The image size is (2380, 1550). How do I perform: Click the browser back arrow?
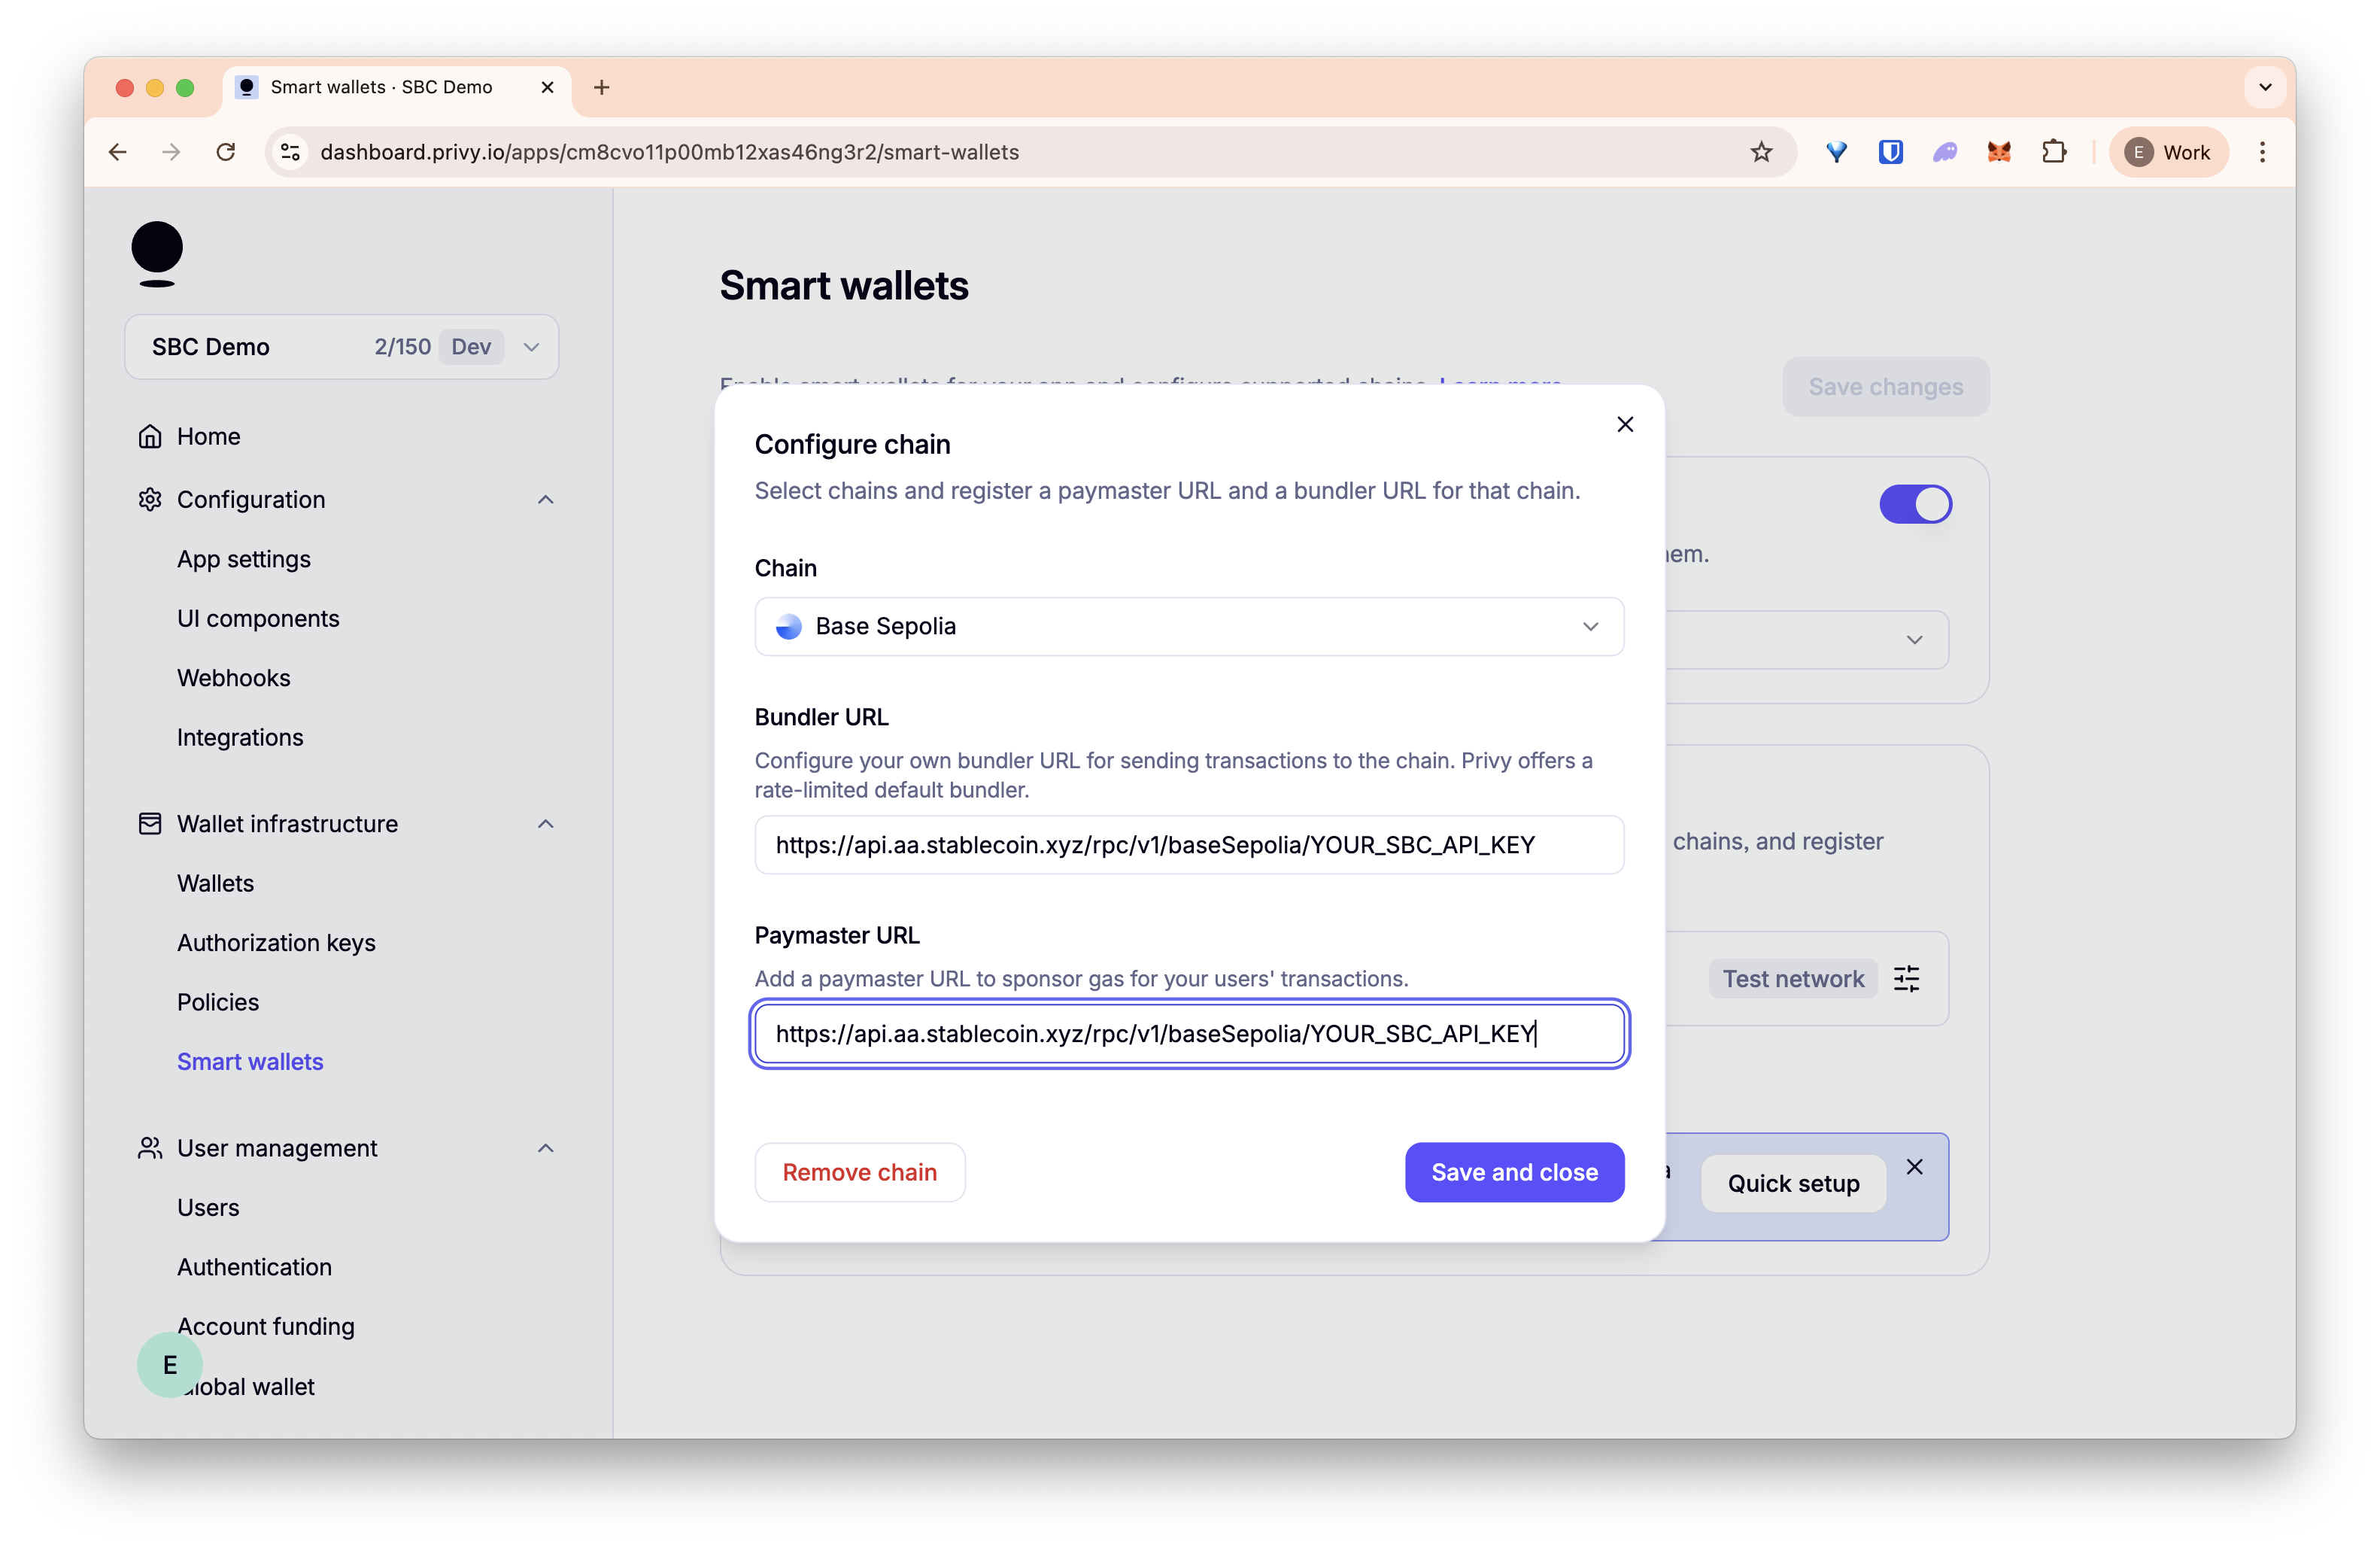(118, 152)
